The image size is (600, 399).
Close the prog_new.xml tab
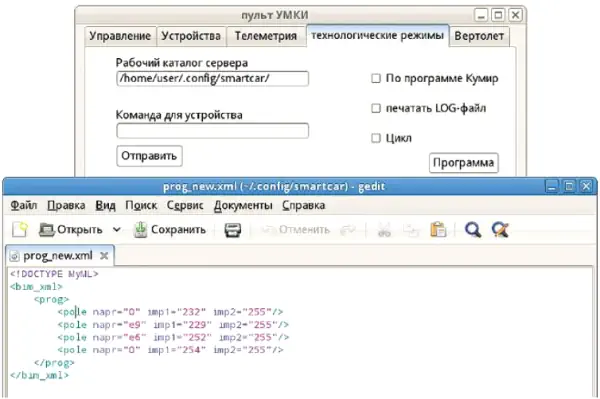point(104,256)
